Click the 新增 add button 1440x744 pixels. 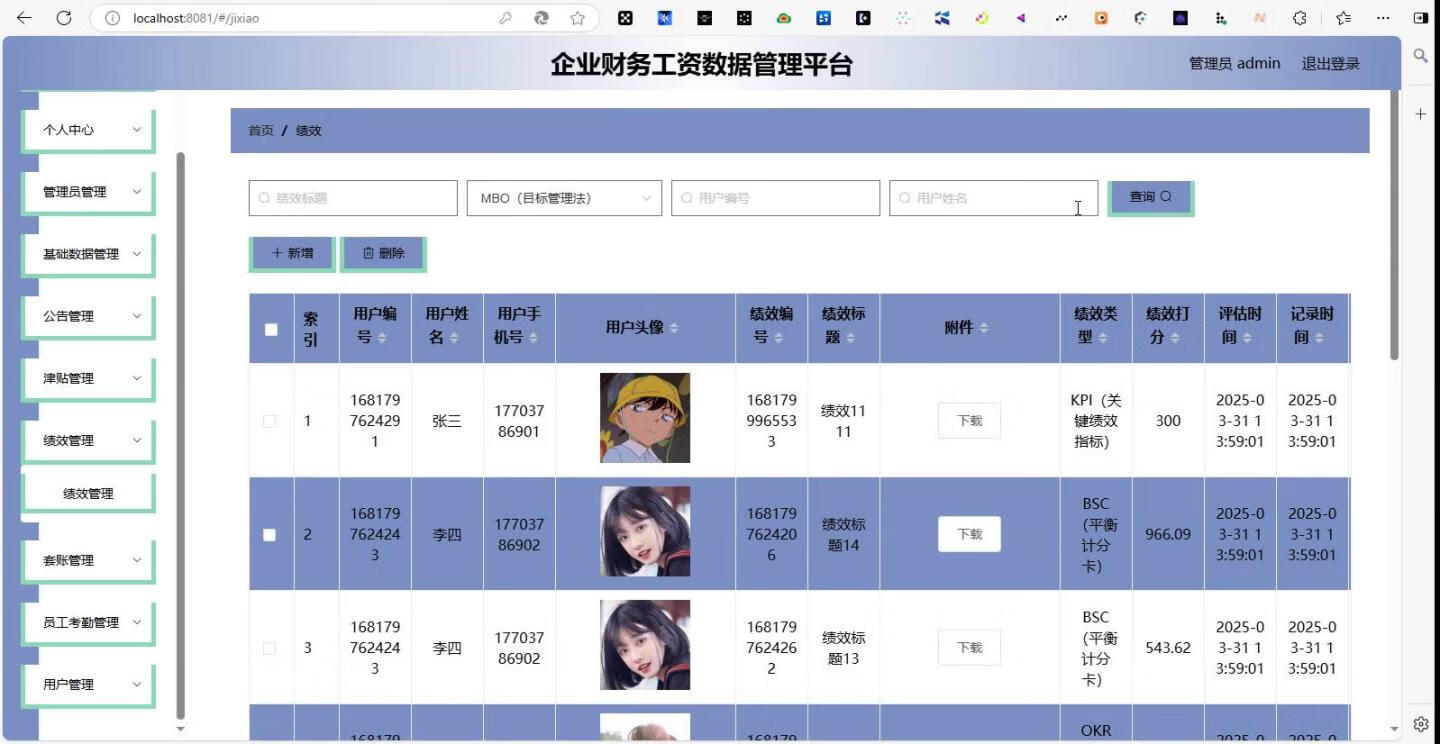291,253
